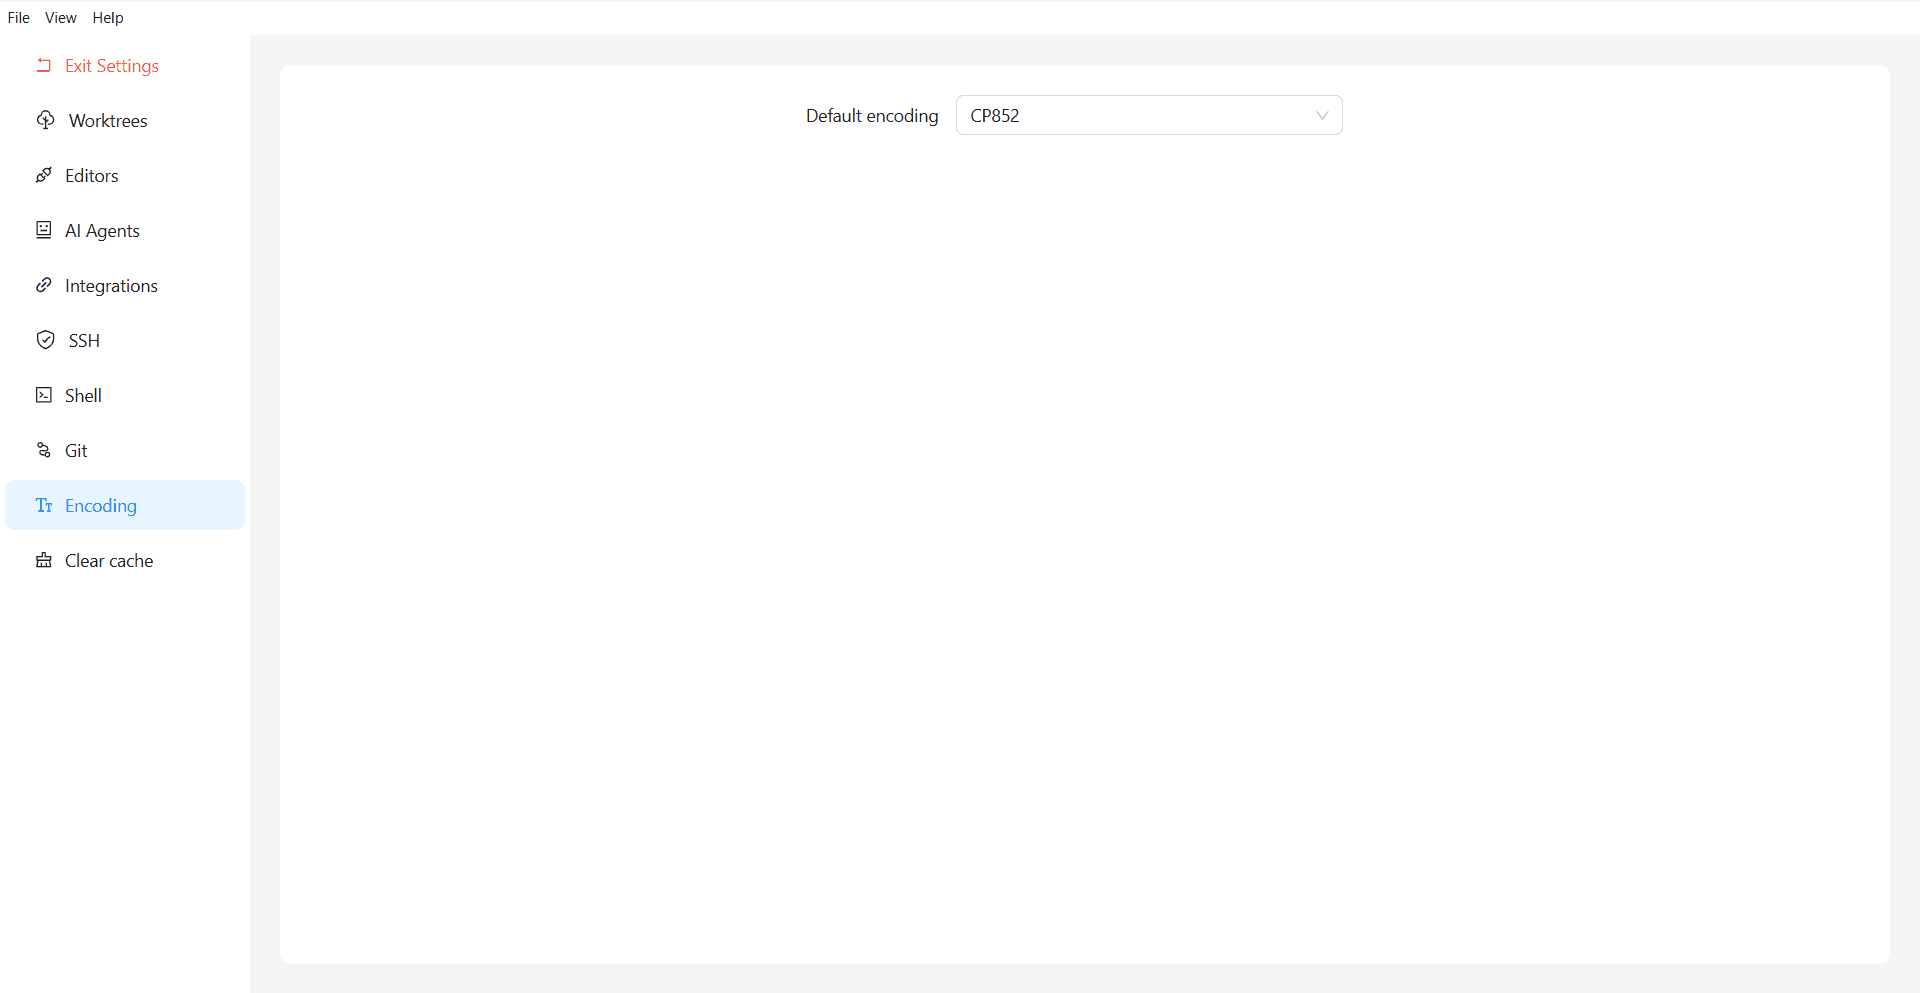Click the Git branch icon
The width and height of the screenshot is (1920, 993).
[x=44, y=450]
